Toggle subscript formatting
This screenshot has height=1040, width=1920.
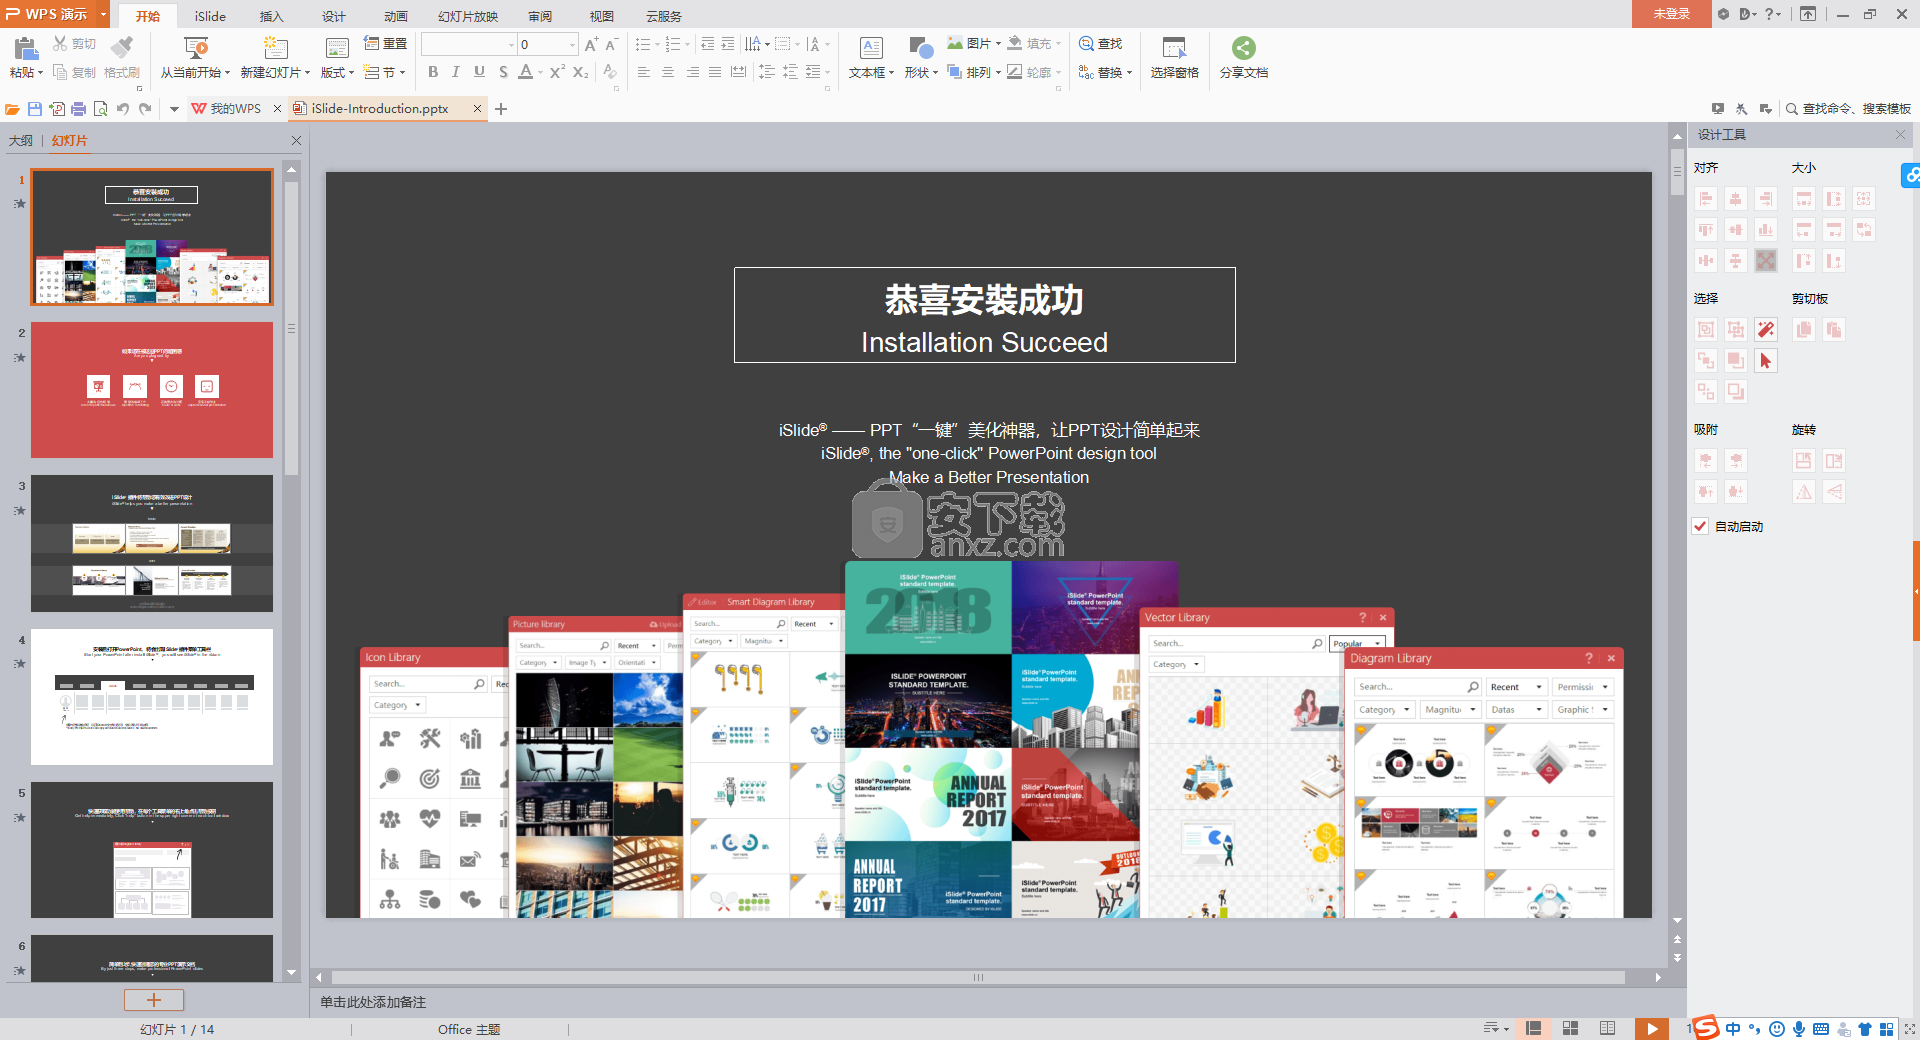point(581,72)
